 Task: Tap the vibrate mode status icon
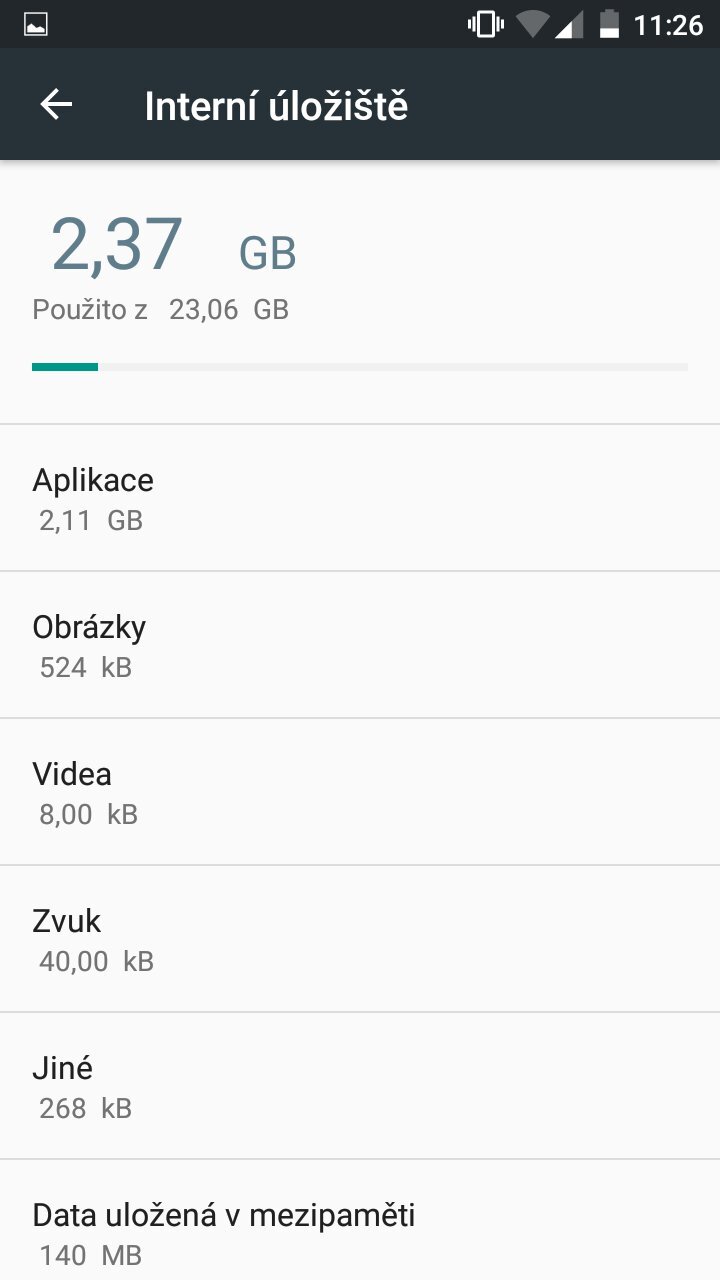[x=485, y=25]
